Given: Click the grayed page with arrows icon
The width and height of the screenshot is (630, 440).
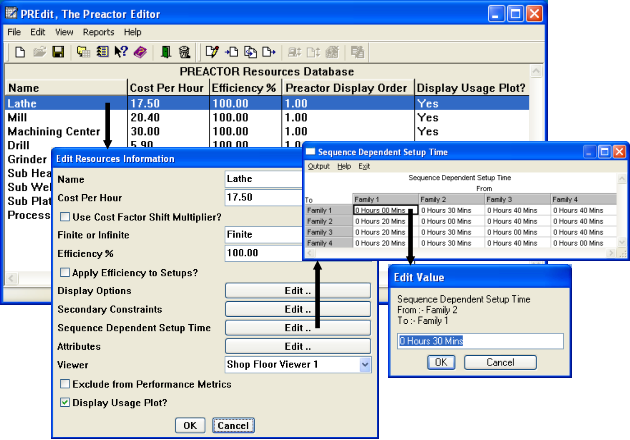Looking at the screenshot, I should click(x=313, y=52).
